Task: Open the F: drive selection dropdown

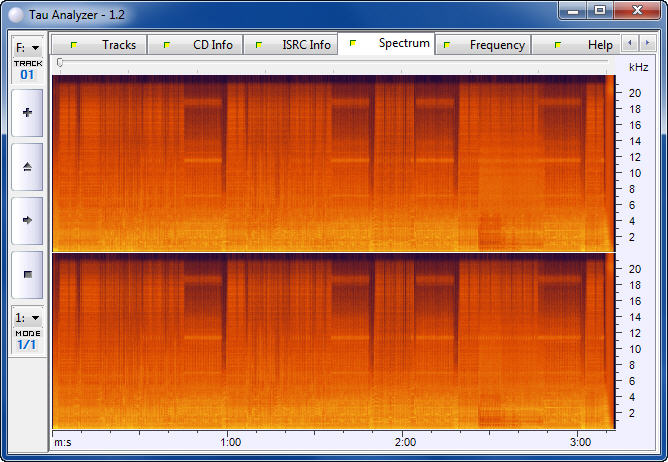Action: (27, 47)
